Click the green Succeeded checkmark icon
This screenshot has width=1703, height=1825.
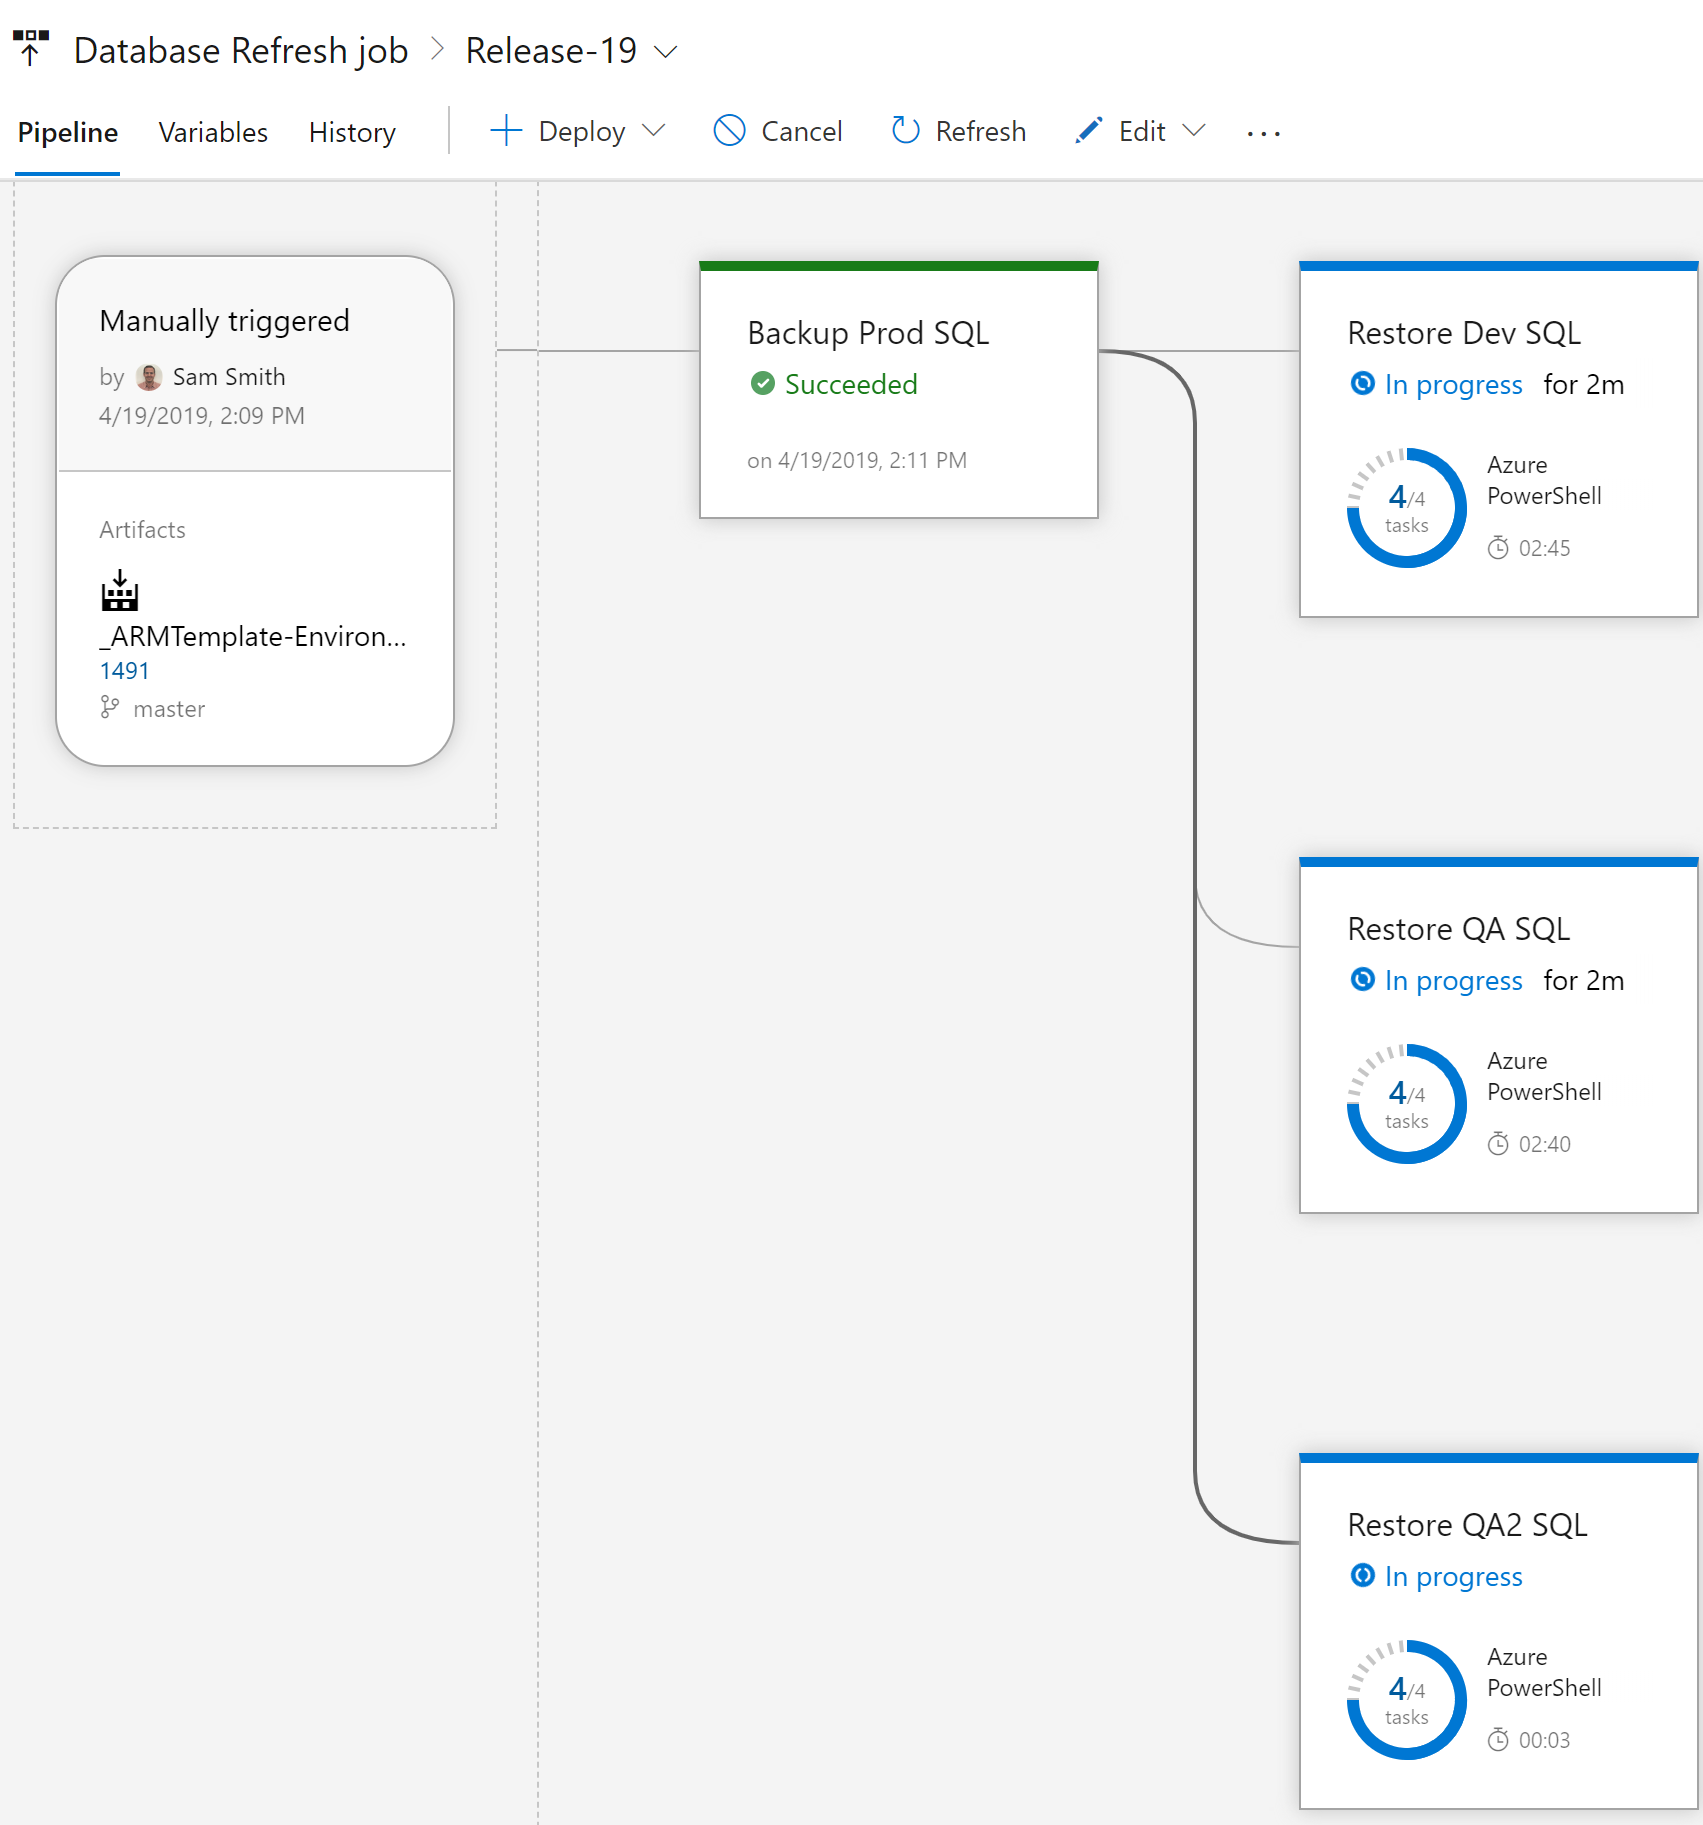pyautogui.click(x=762, y=384)
